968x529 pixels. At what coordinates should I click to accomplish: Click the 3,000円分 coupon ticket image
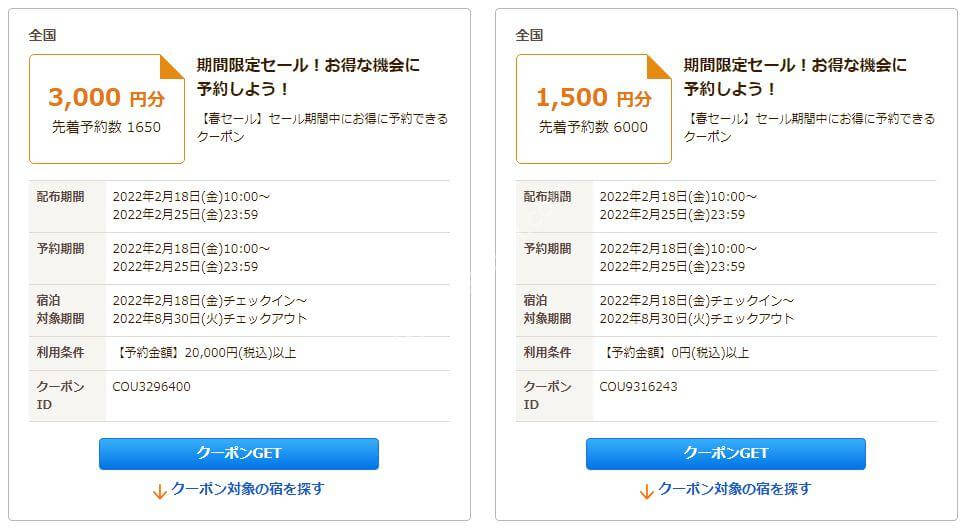[107, 109]
